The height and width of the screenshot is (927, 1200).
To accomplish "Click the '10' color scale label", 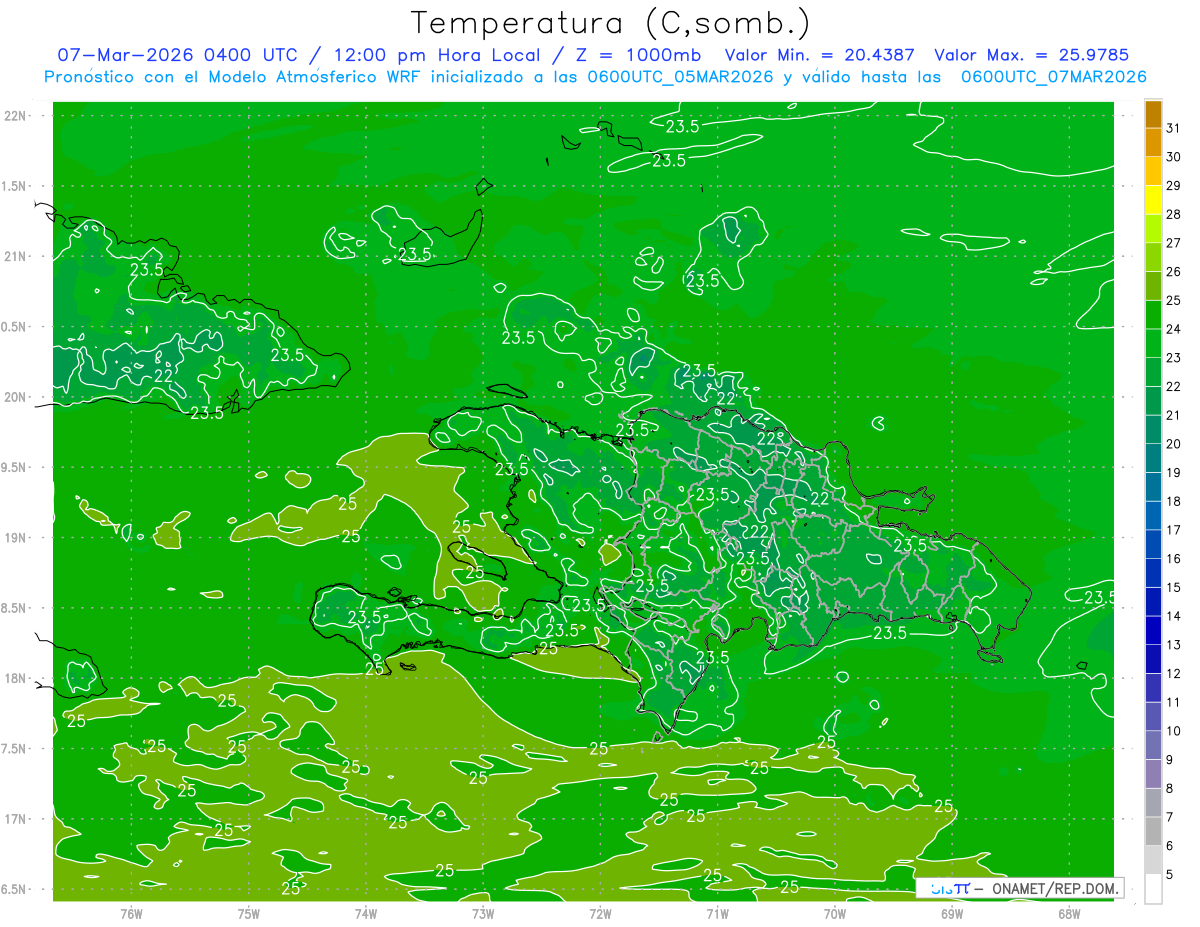I will click(1174, 731).
